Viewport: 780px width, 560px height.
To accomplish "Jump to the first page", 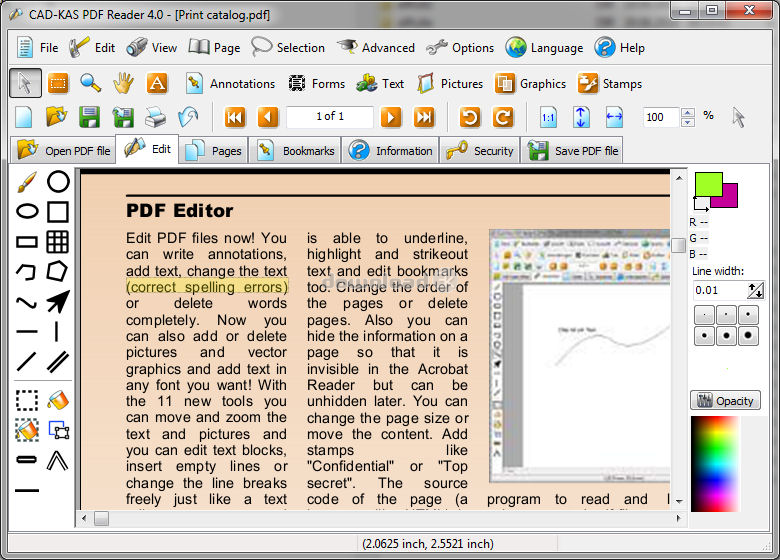I will [x=235, y=117].
